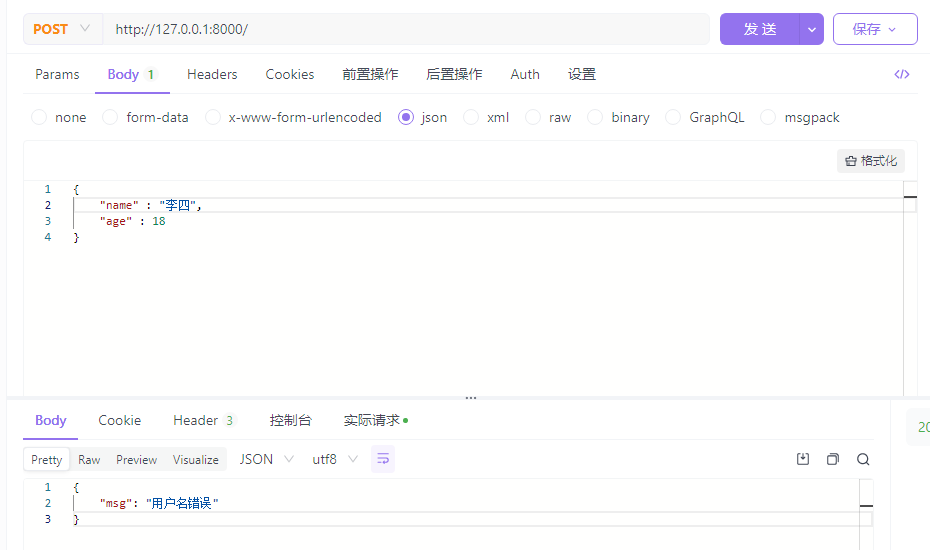The width and height of the screenshot is (930, 550).
Task: Toggle the word wrap icon in response
Action: [x=383, y=459]
